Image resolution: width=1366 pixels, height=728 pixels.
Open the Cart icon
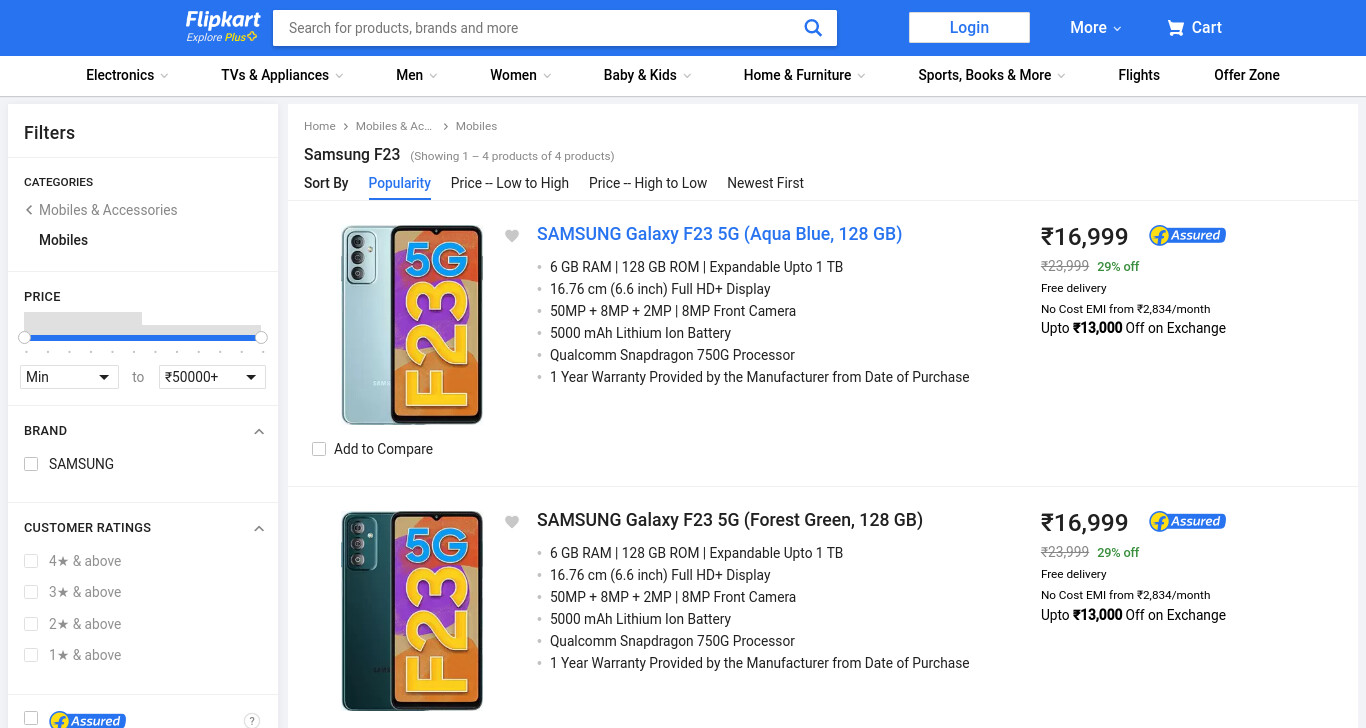(x=1176, y=28)
